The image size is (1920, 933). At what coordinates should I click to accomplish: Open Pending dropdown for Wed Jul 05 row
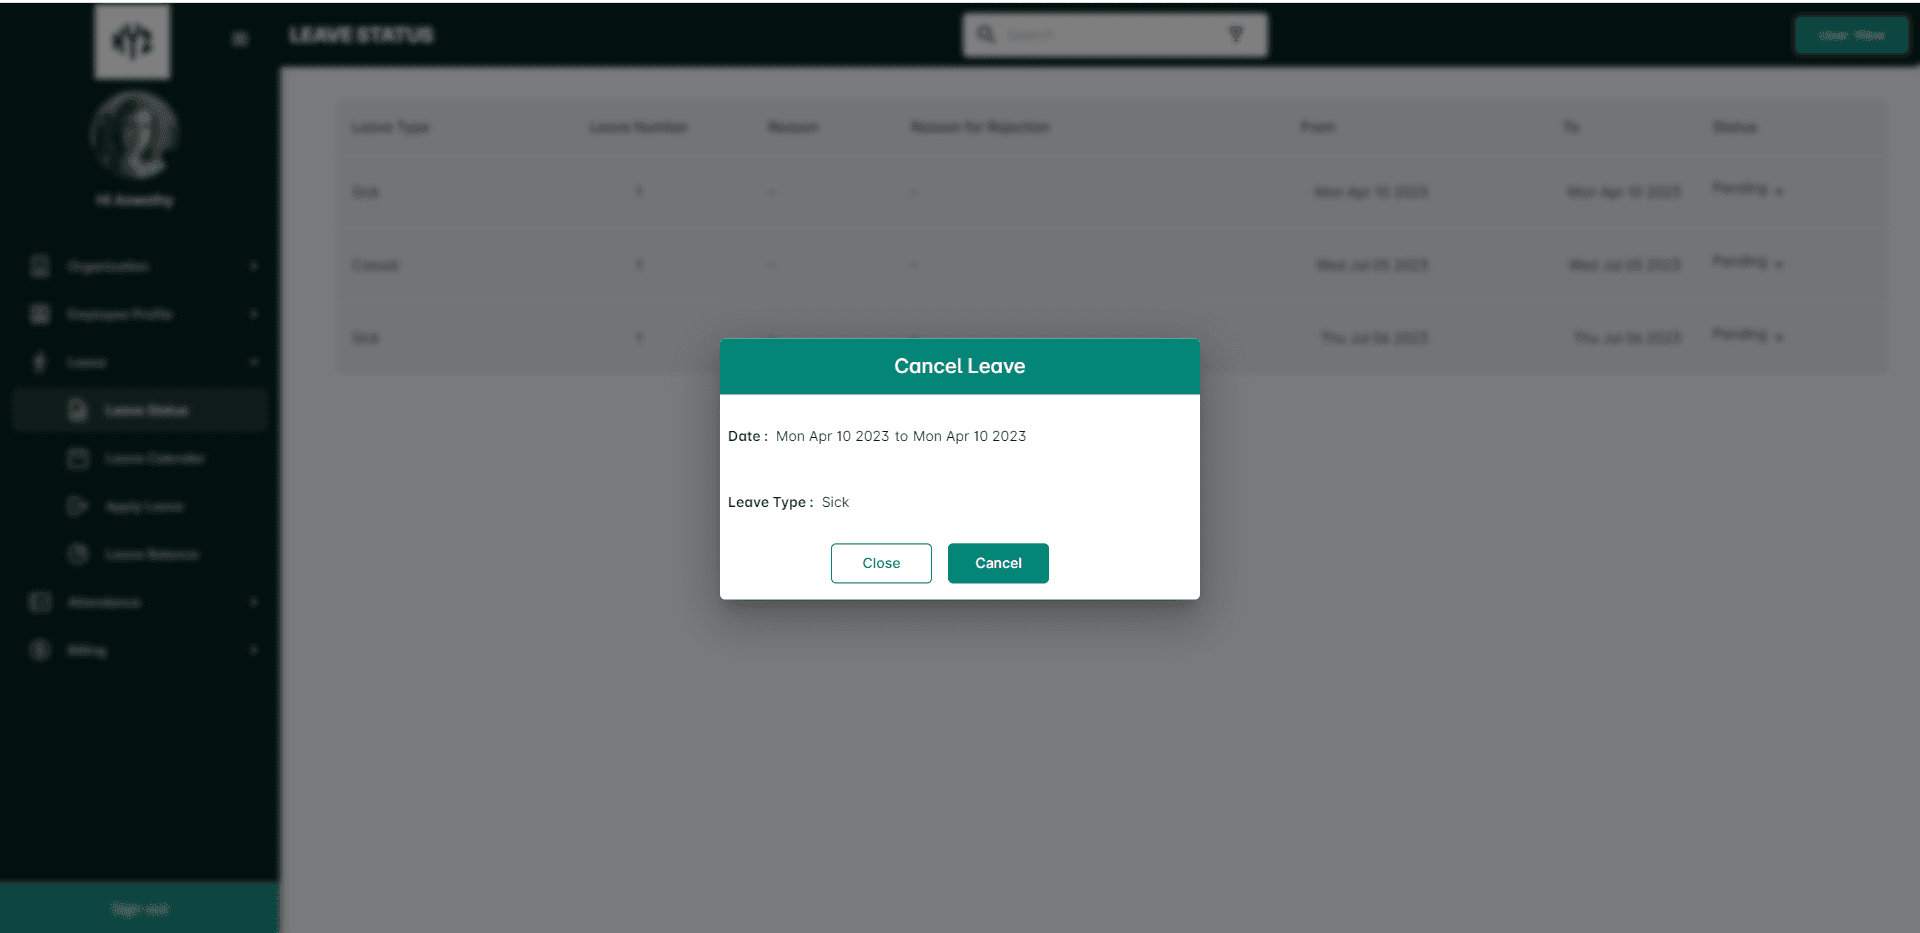[x=1748, y=262]
